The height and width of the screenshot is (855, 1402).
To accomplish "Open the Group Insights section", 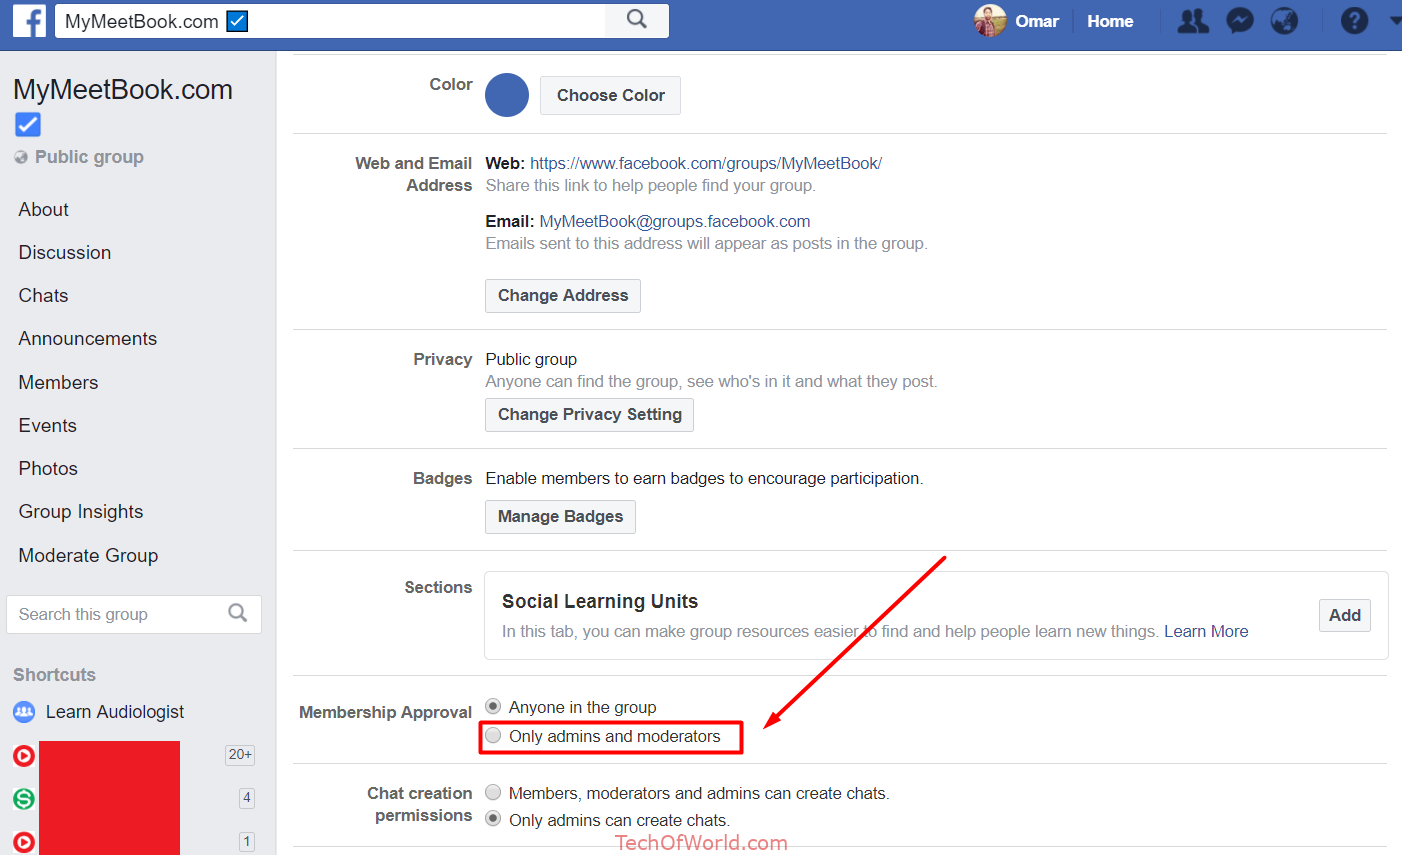I will click(80, 511).
